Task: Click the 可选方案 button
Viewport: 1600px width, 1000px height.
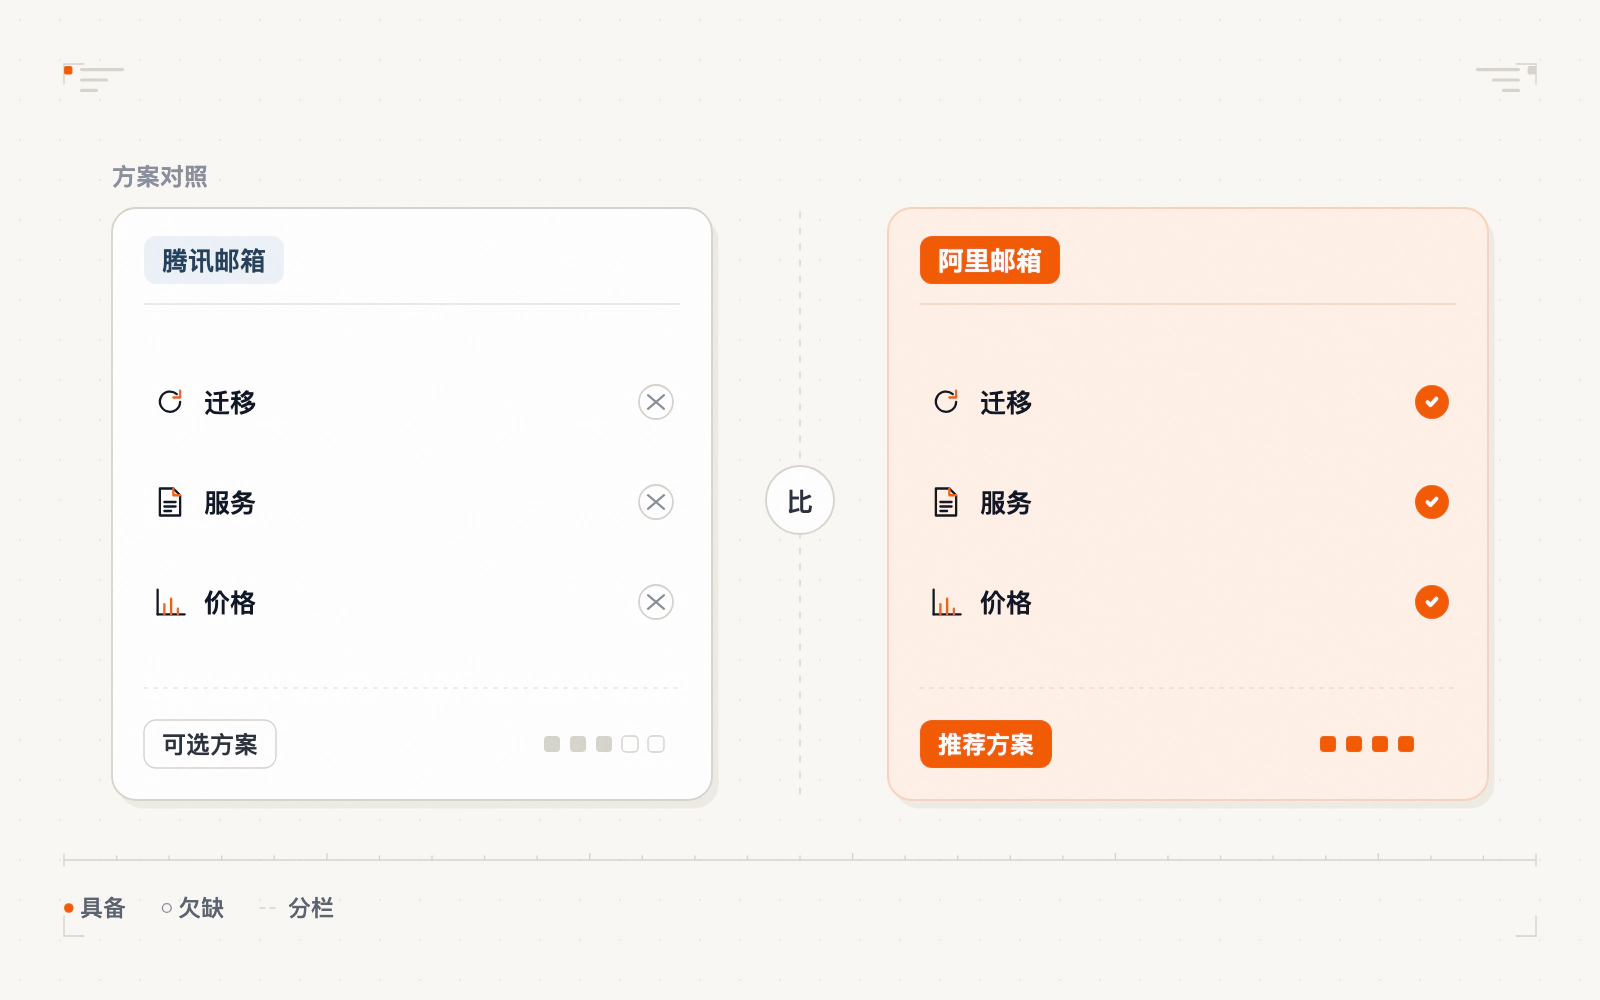Action: point(210,744)
